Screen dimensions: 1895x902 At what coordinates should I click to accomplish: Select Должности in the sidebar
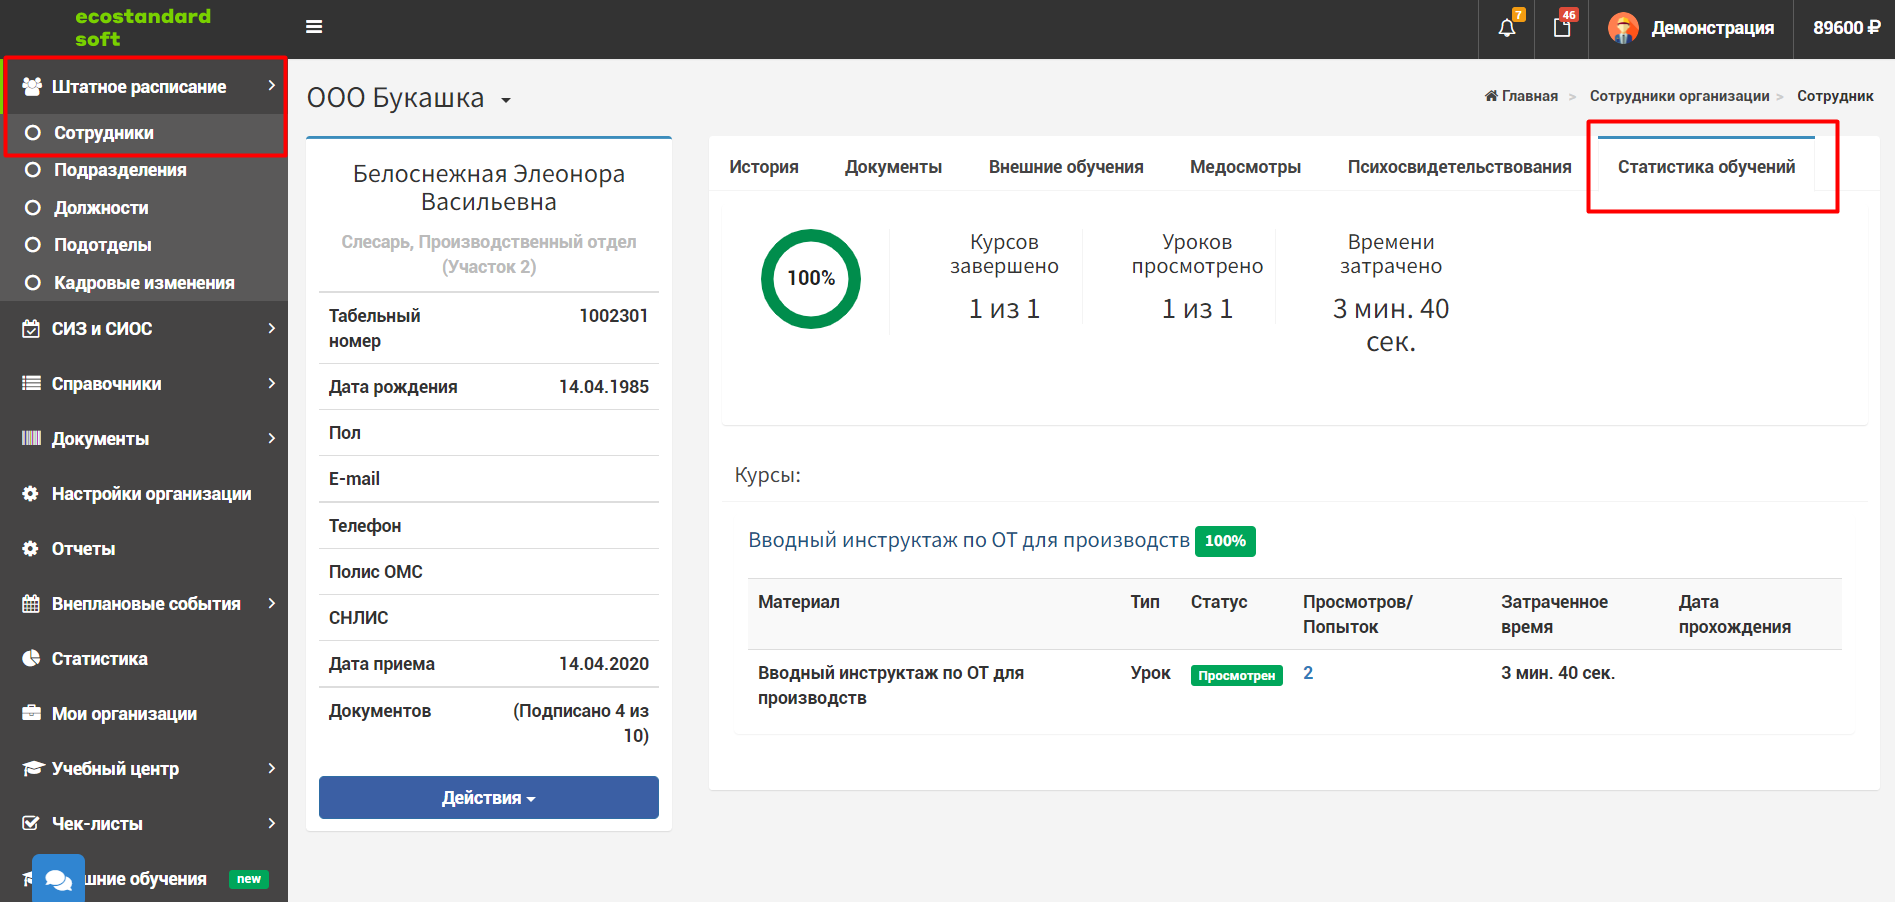101,208
